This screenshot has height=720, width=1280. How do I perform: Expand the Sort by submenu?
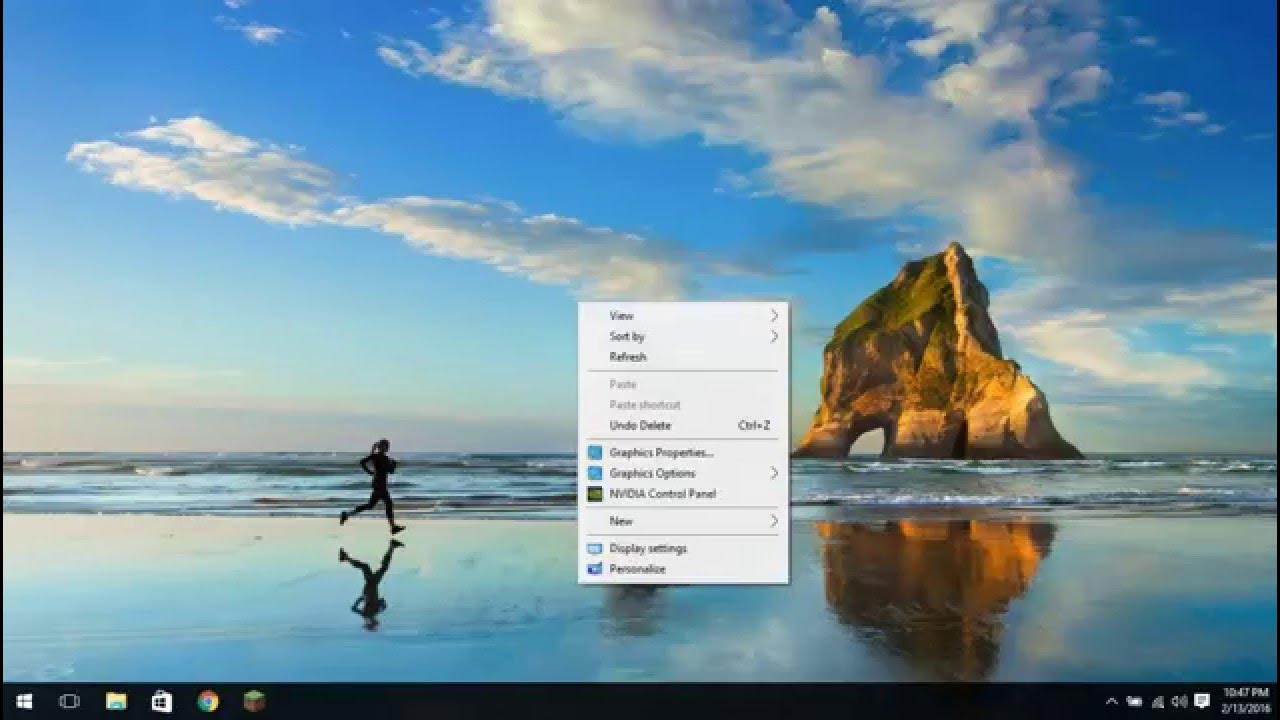(683, 337)
